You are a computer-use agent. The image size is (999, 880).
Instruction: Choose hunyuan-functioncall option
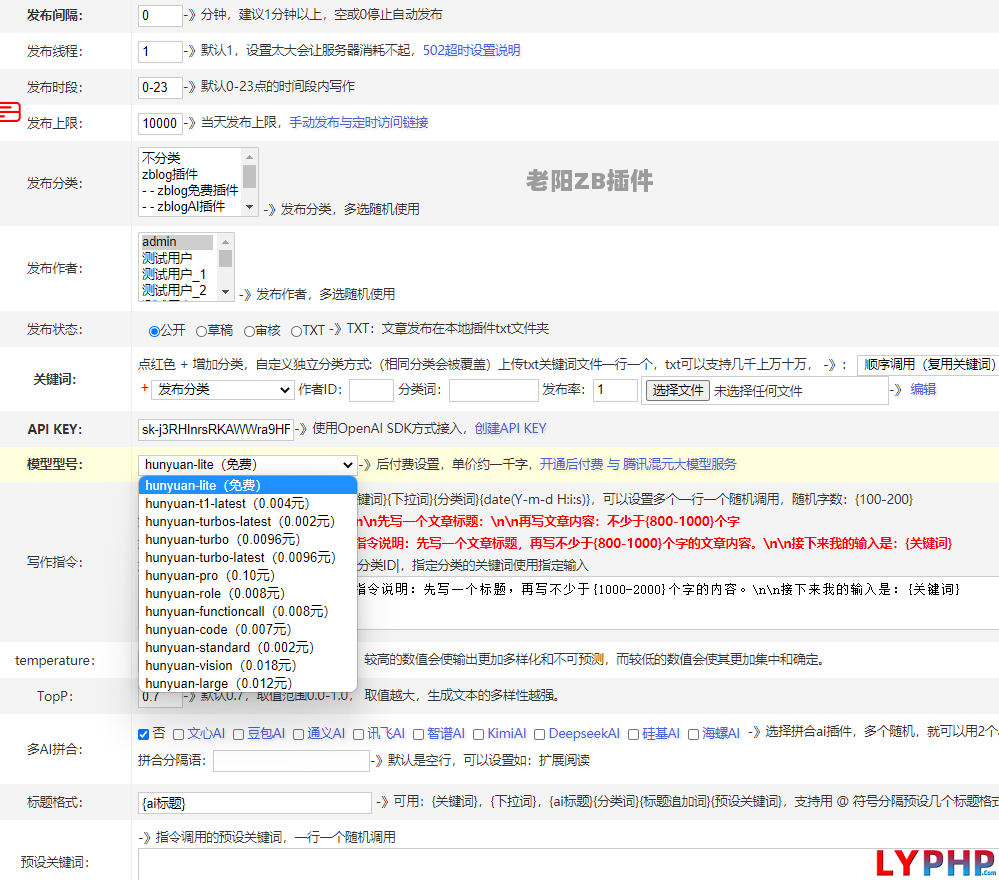pos(247,611)
